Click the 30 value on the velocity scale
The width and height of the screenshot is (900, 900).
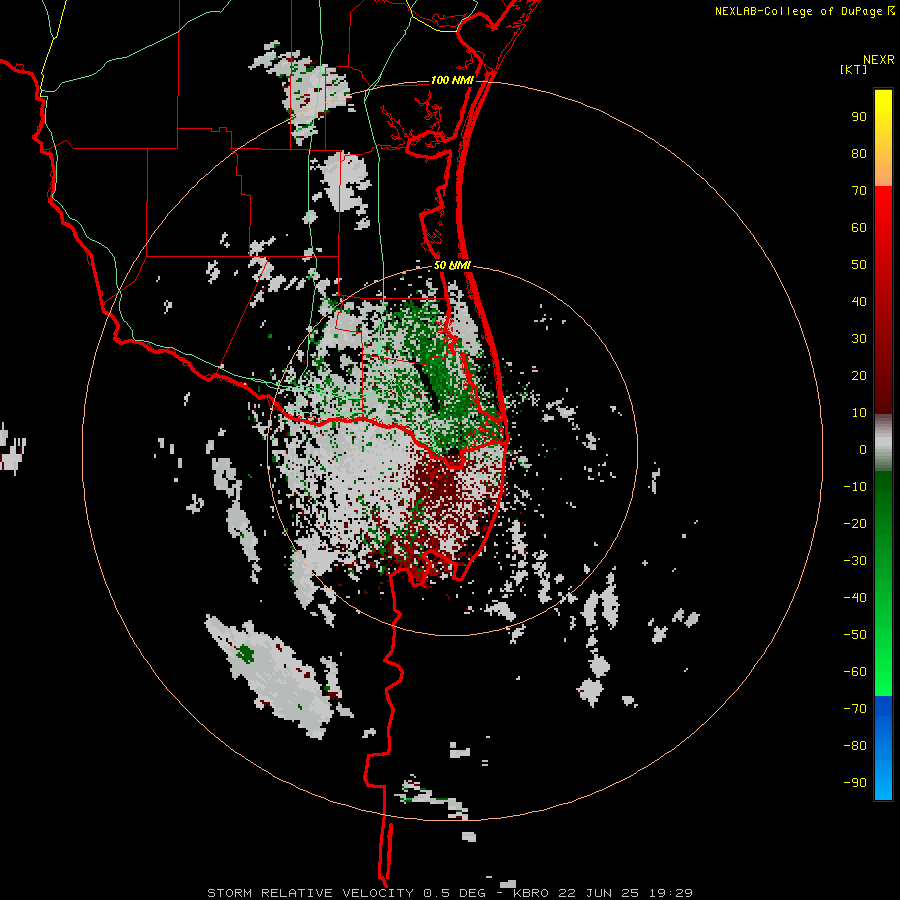point(859,339)
